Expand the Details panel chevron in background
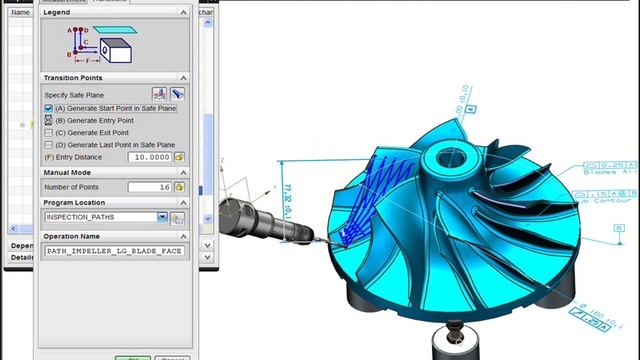Image resolution: width=640 pixels, height=360 pixels. [207, 257]
